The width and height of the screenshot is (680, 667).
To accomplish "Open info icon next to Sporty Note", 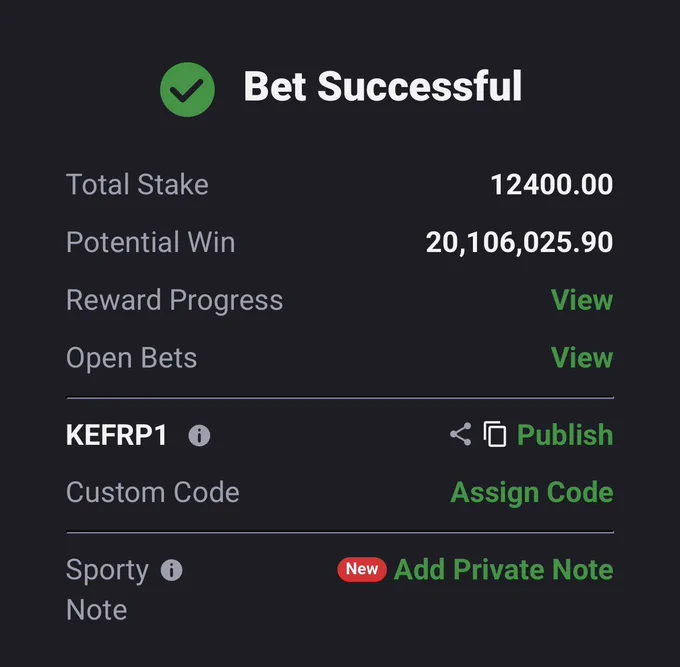I will tap(171, 570).
